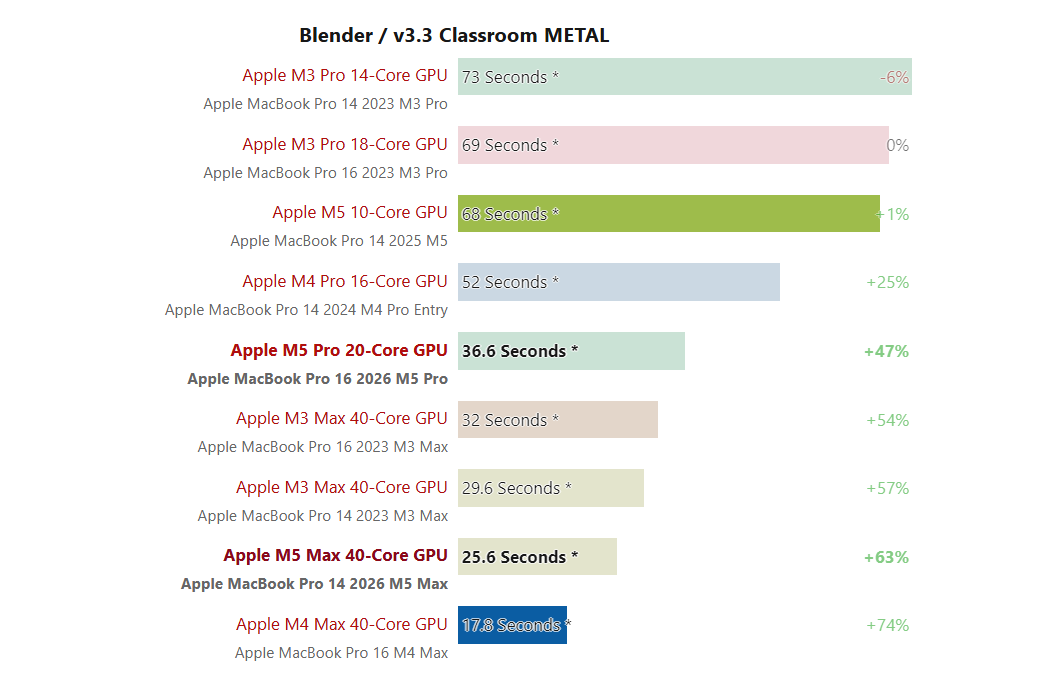The height and width of the screenshot is (683, 1040).
Task: Click the Blender v3.3 Classroom METAL chart title
Action: click(454, 36)
